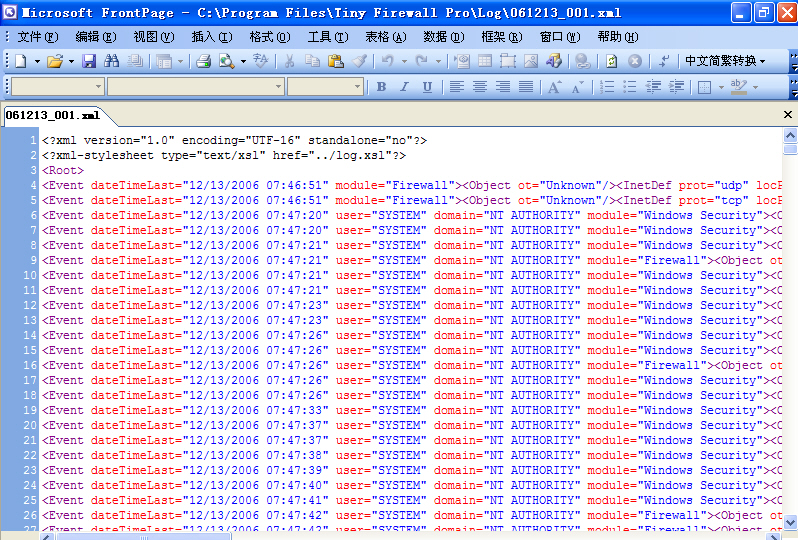Click the Toggle pane icon
The height and width of the screenshot is (540, 798).
[x=164, y=62]
